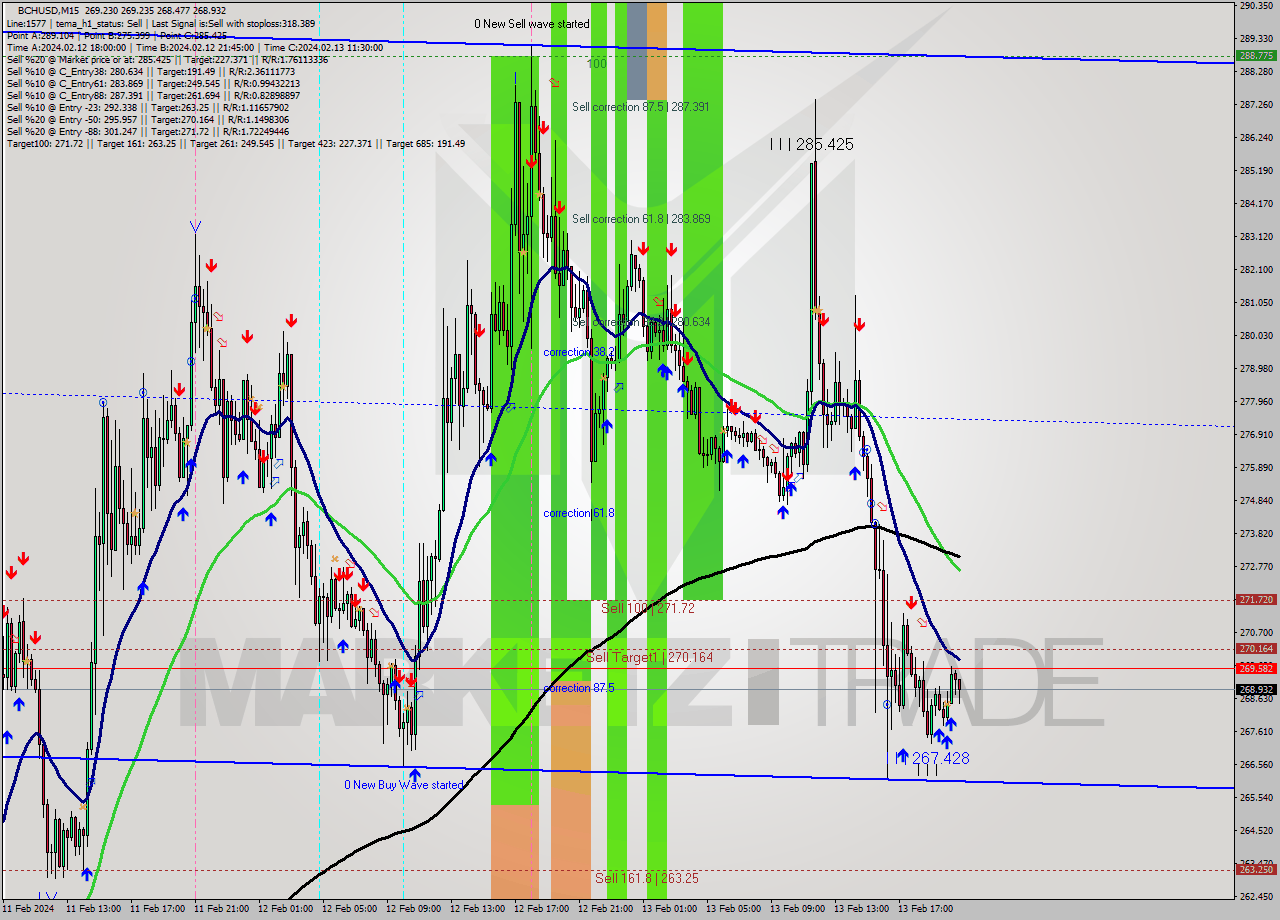1280x920 pixels.
Task: Click the 287.260 price axis value
Action: [x=1255, y=104]
